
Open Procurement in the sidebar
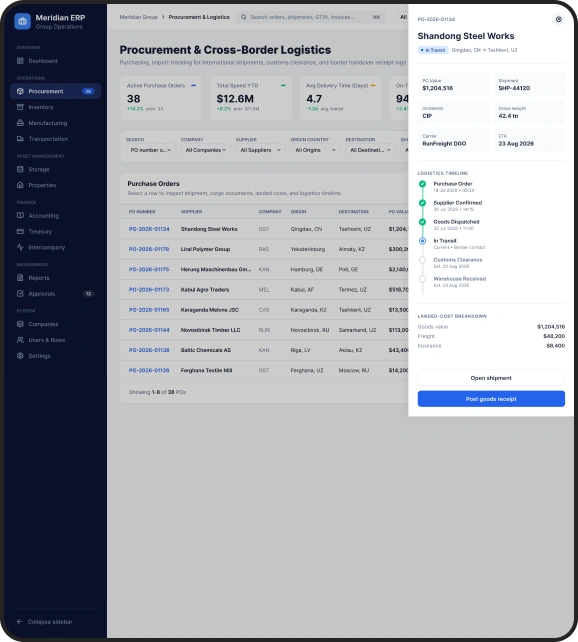pyautogui.click(x=55, y=91)
